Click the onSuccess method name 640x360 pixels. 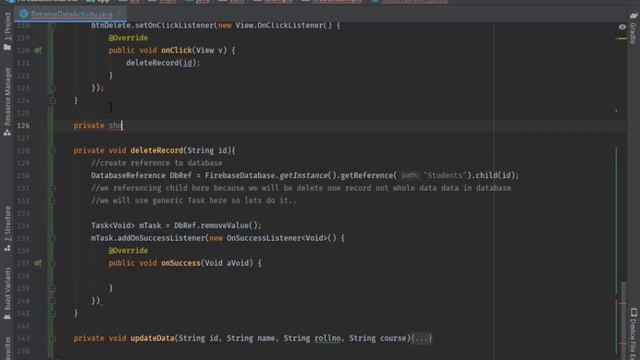tap(180, 263)
